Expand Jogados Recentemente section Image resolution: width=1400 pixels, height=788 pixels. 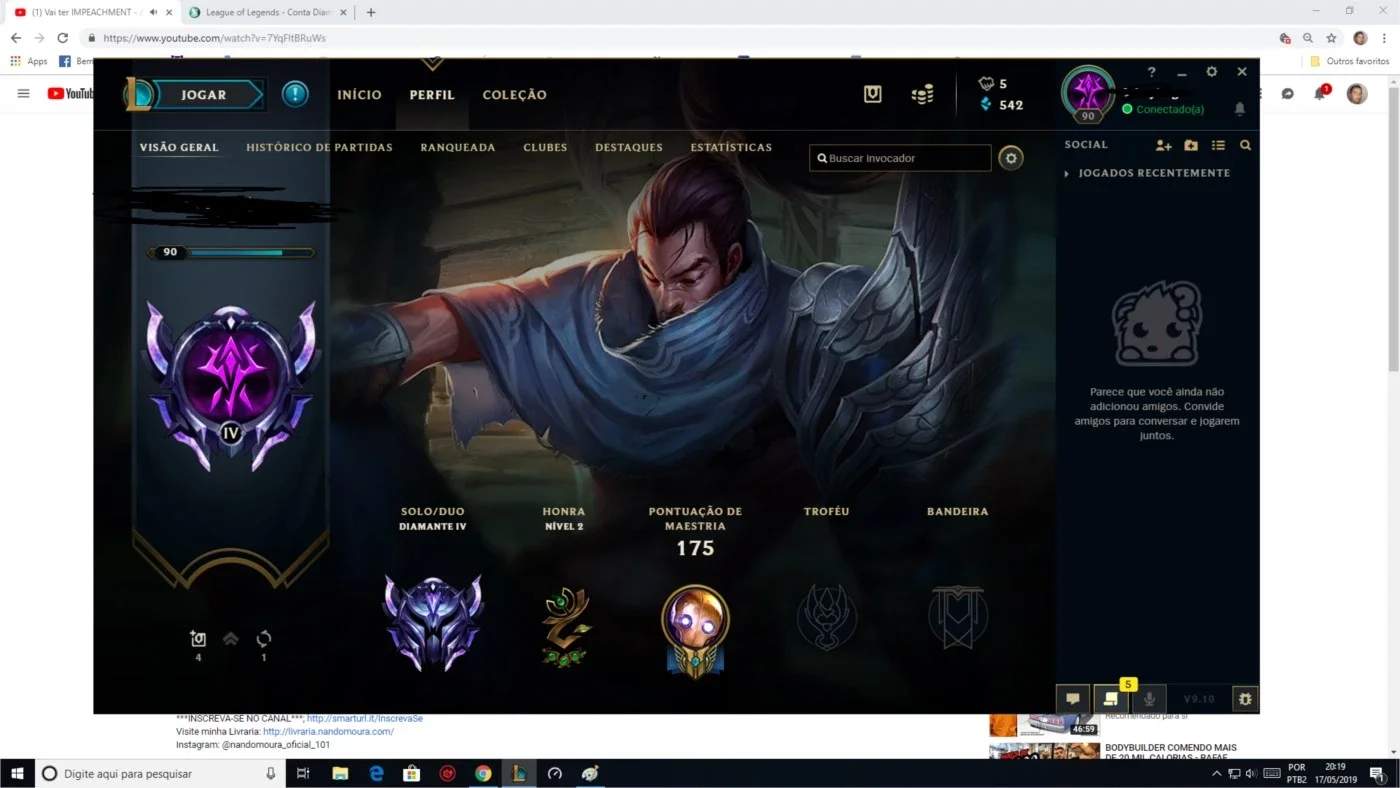(1148, 173)
